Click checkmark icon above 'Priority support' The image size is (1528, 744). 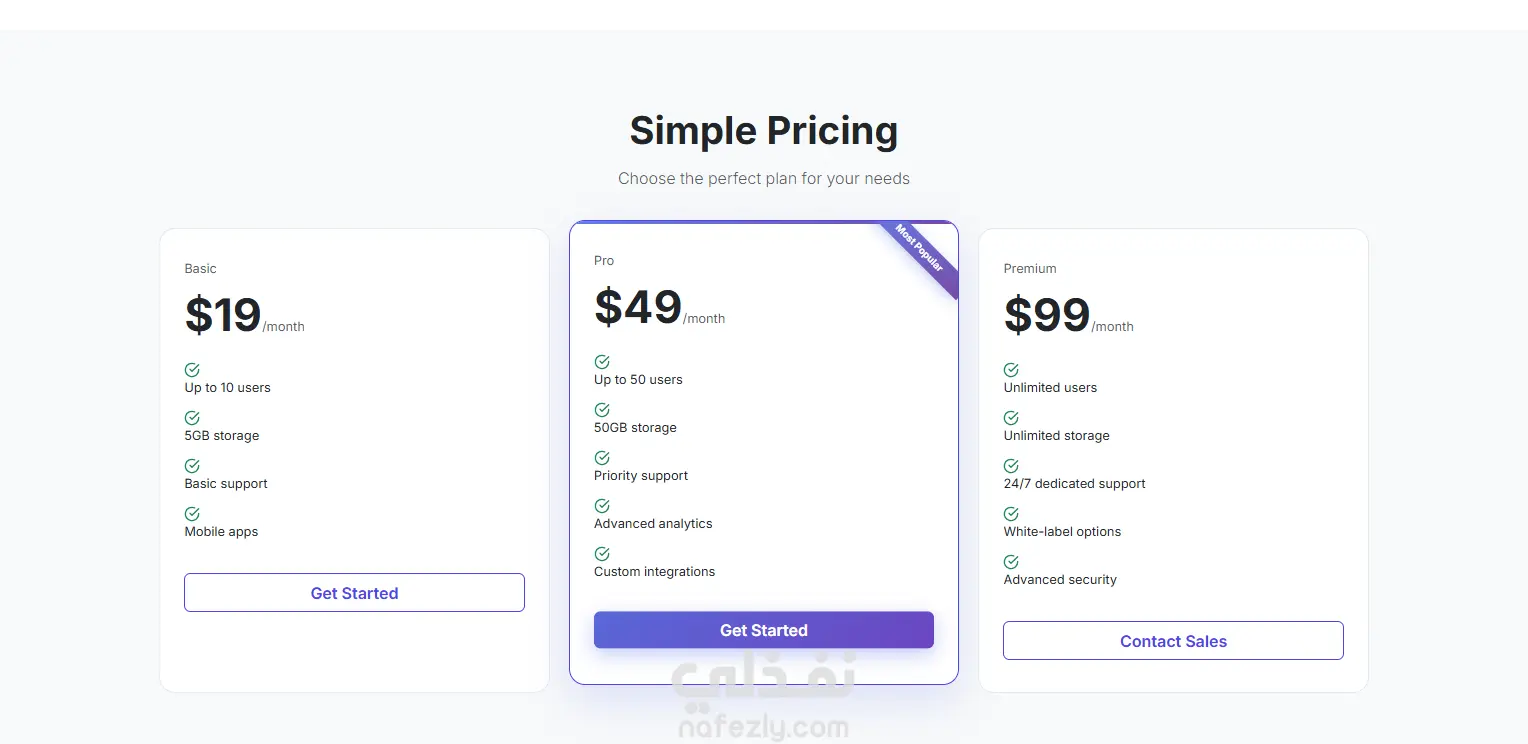click(x=602, y=458)
